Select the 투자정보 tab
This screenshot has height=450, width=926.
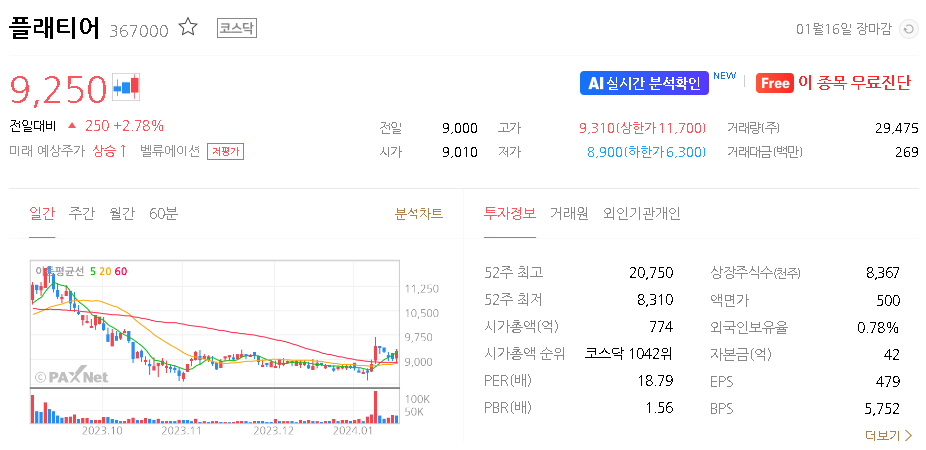pyautogui.click(x=510, y=213)
